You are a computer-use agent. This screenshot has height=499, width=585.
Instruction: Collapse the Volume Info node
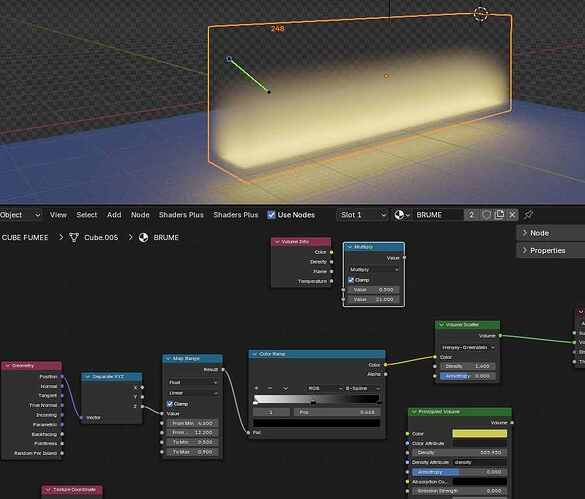(x=277, y=242)
